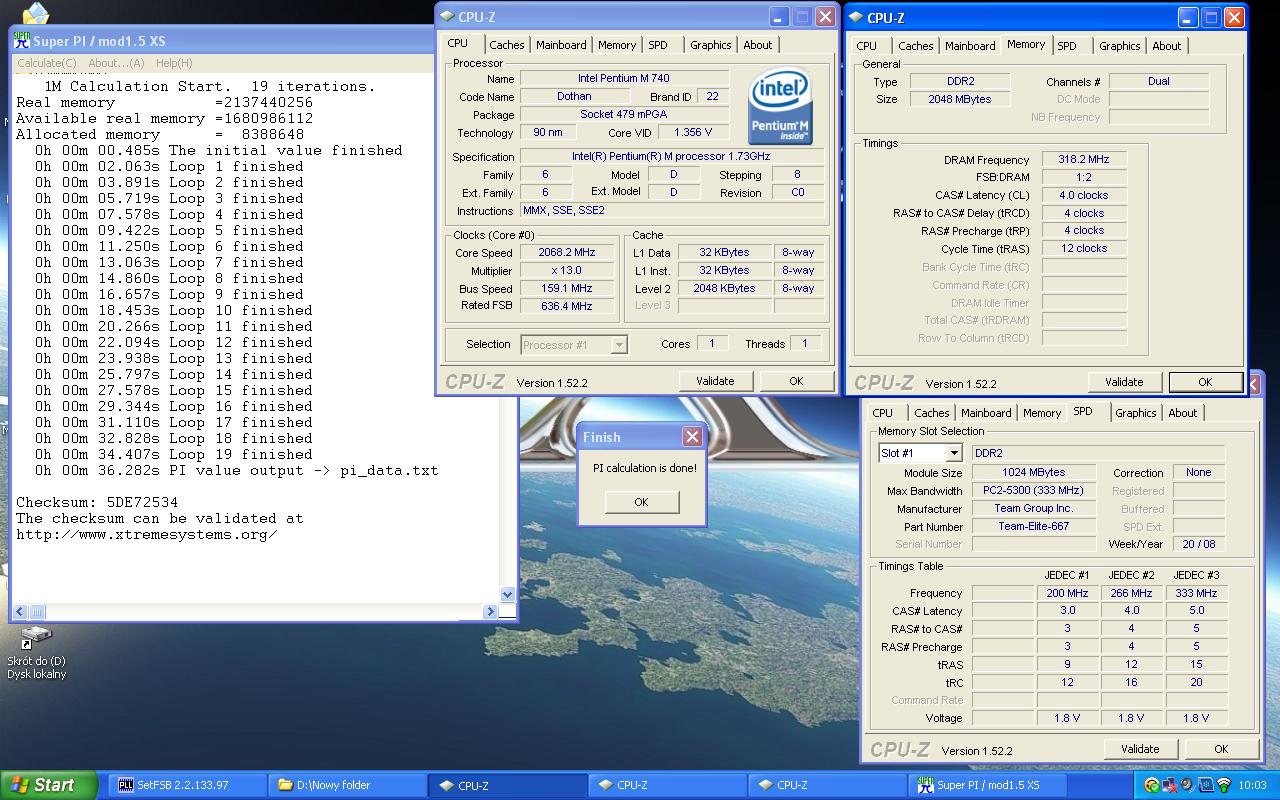Open the Processor #1 selection dropdown
The height and width of the screenshot is (800, 1280).
tap(619, 345)
